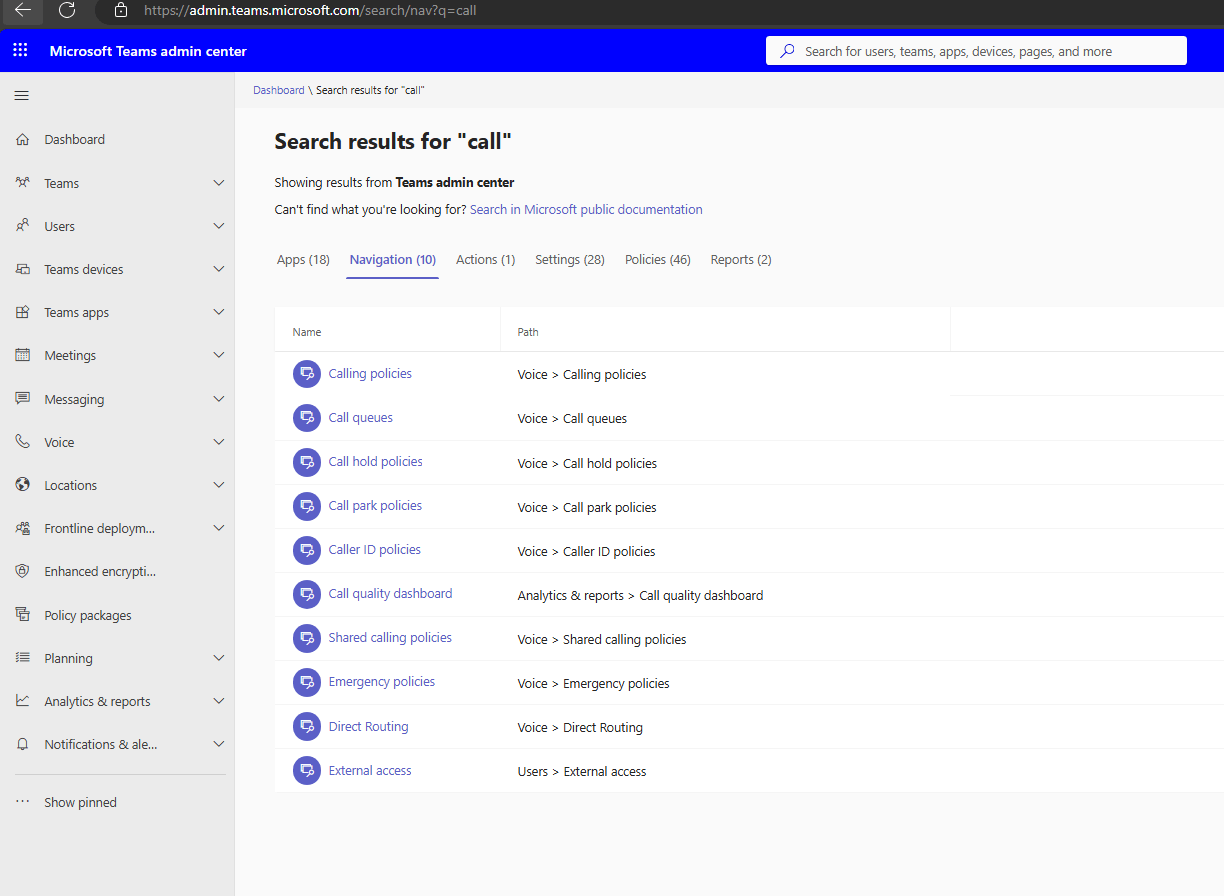The image size is (1224, 896).
Task: Click the Call quality dashboard row icon
Action: (307, 595)
